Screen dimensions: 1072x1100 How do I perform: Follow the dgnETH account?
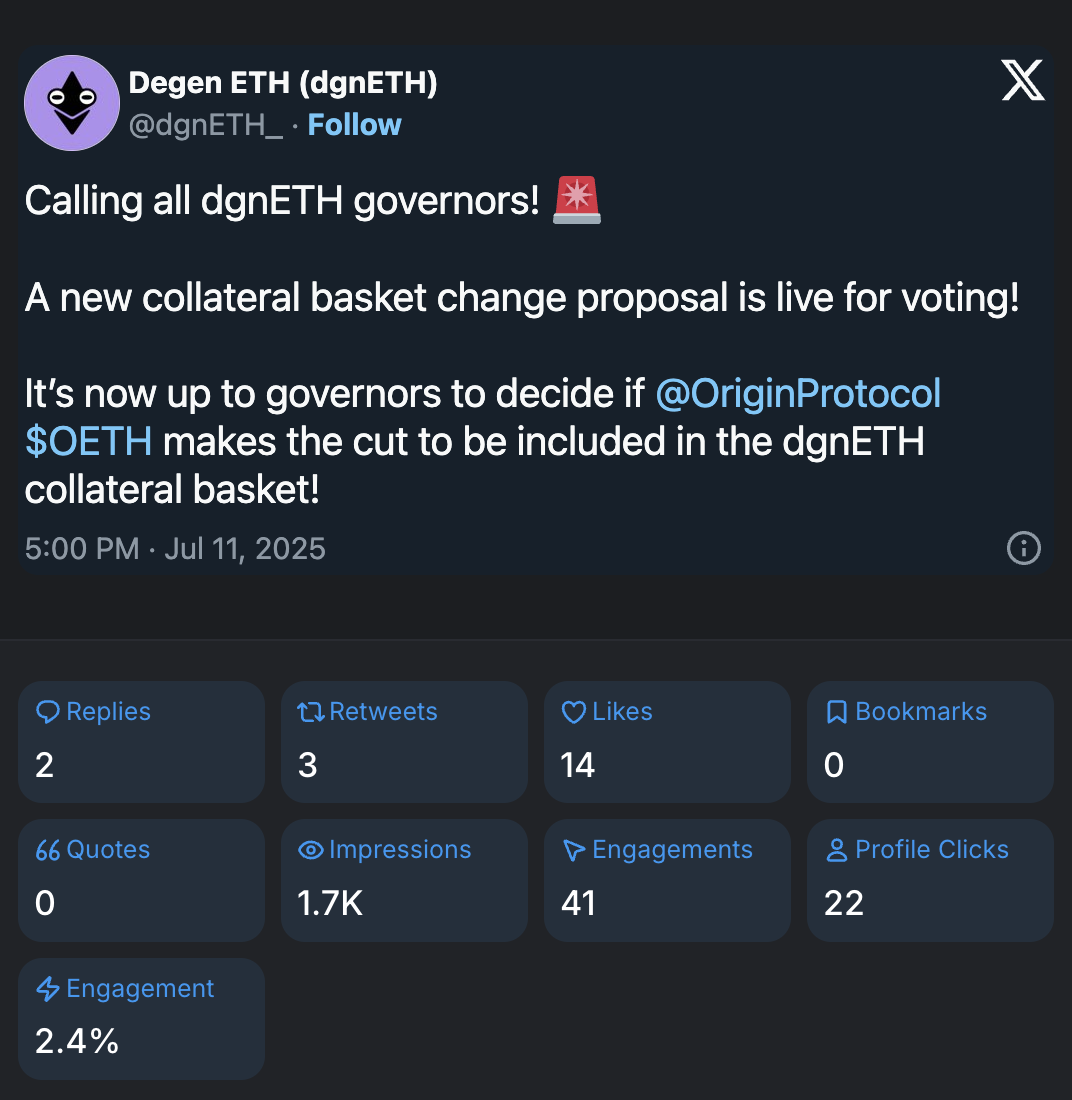tap(354, 125)
